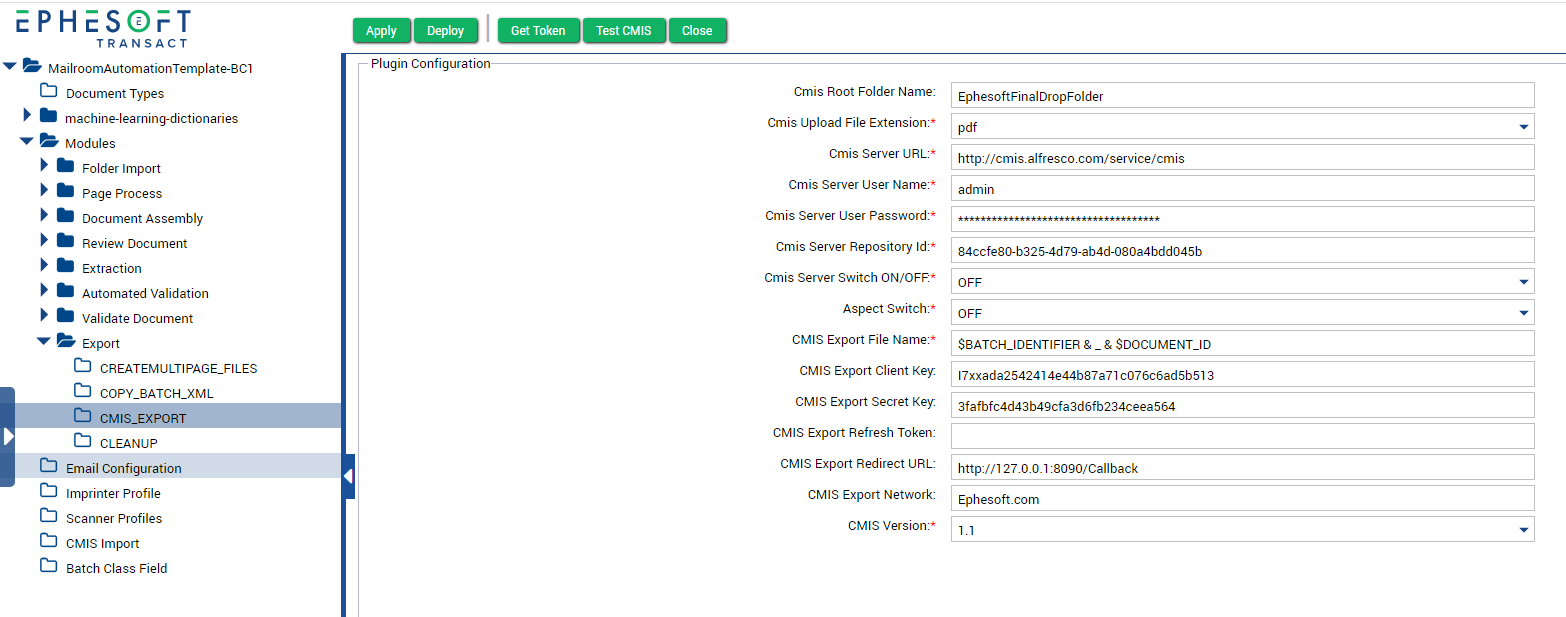Click the Imprinter Profile folder icon

tap(48, 491)
